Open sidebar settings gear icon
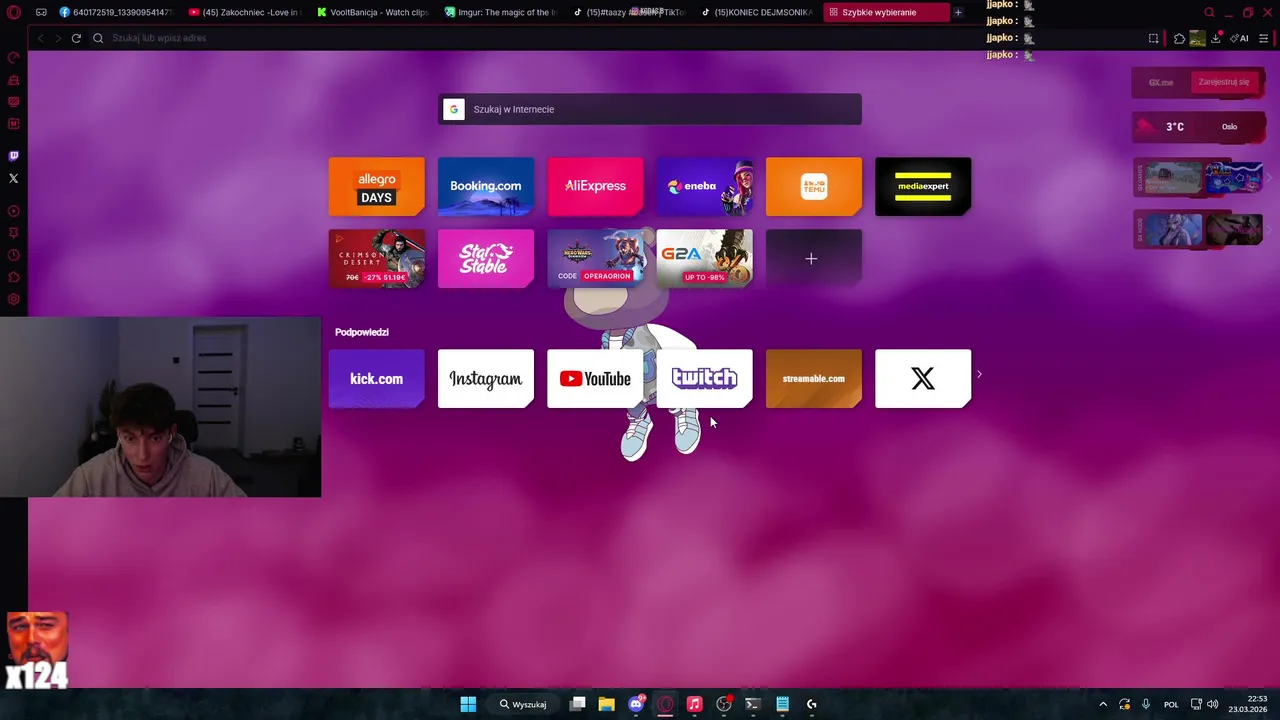The image size is (1280, 720). (13, 299)
